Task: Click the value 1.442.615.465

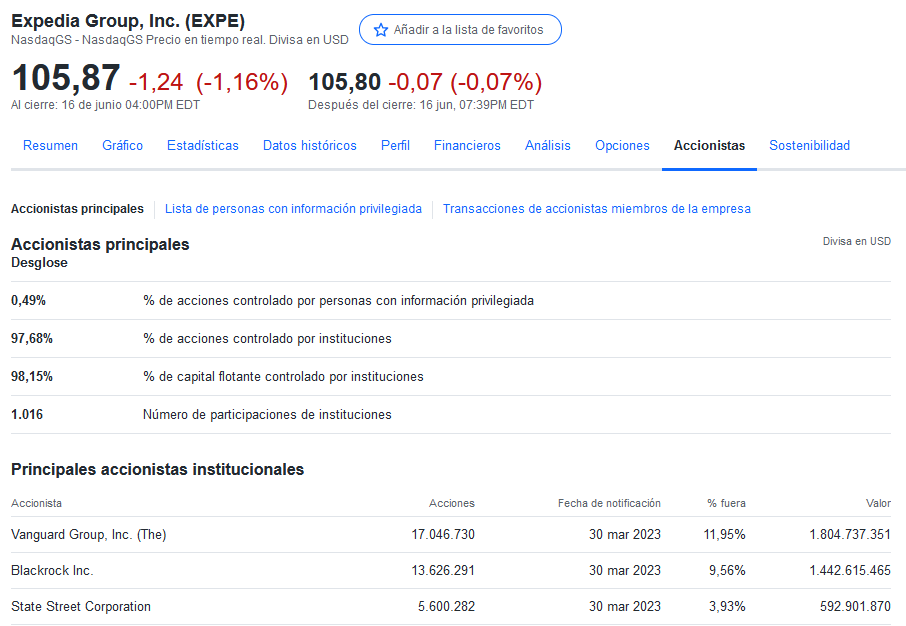Action: click(x=850, y=571)
